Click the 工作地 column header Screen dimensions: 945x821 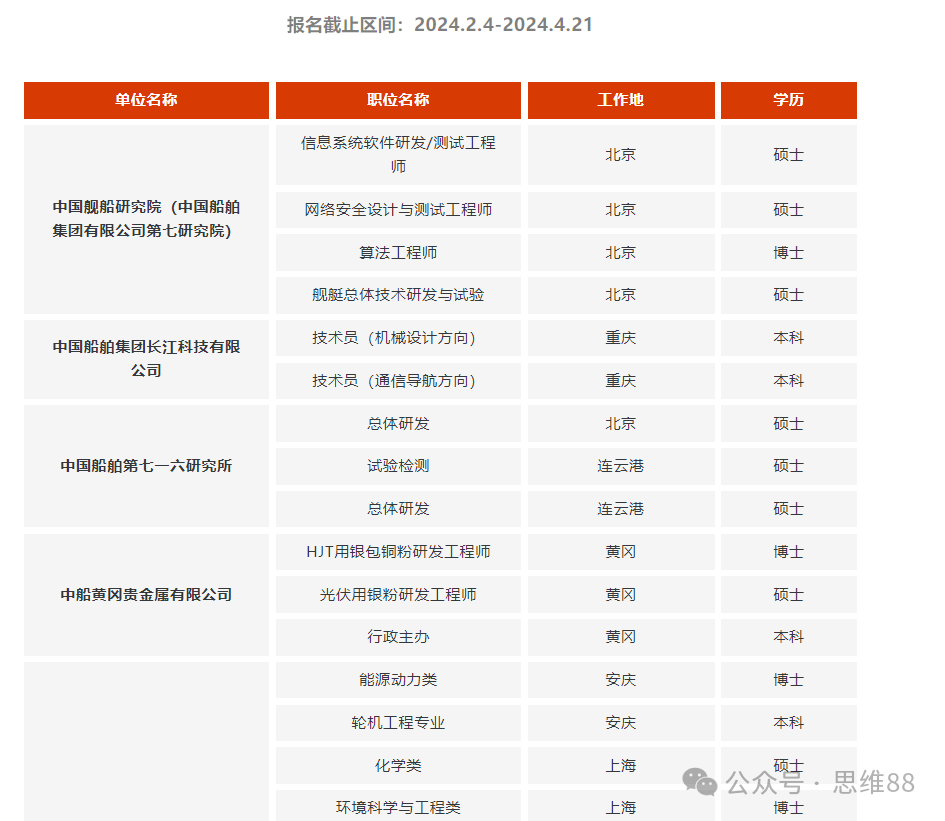621,100
